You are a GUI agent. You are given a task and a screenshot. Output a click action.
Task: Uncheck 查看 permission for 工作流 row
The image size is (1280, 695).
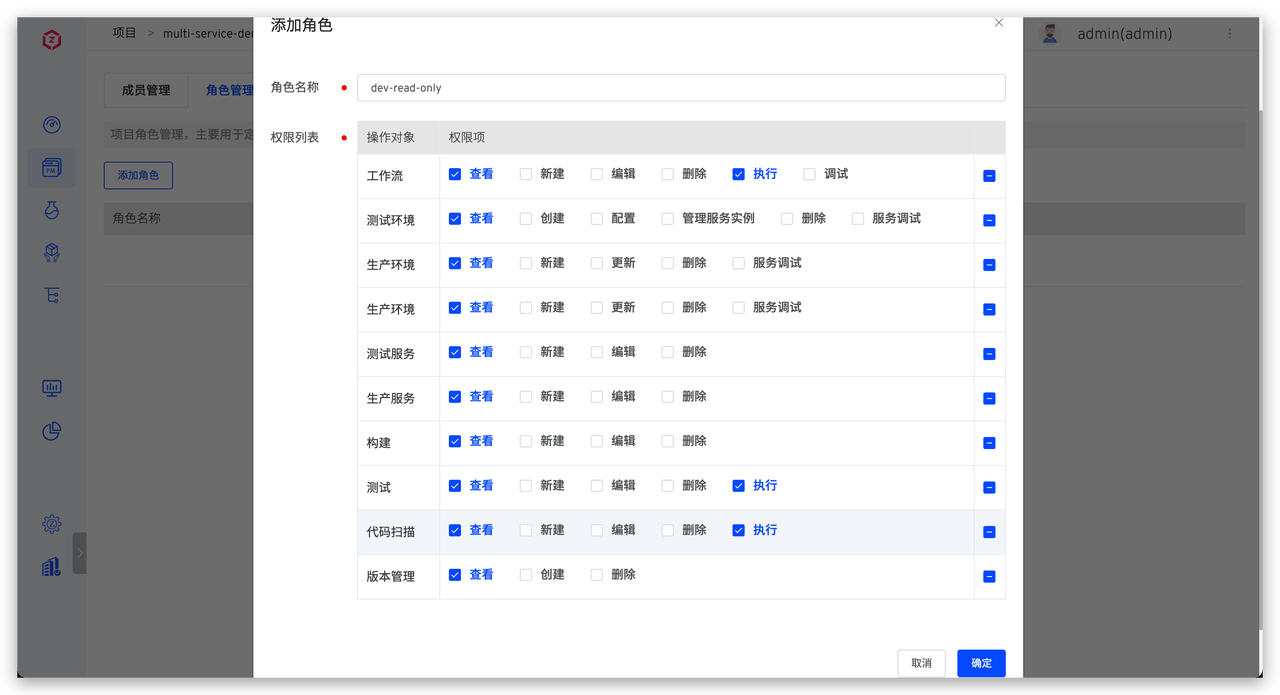454,173
